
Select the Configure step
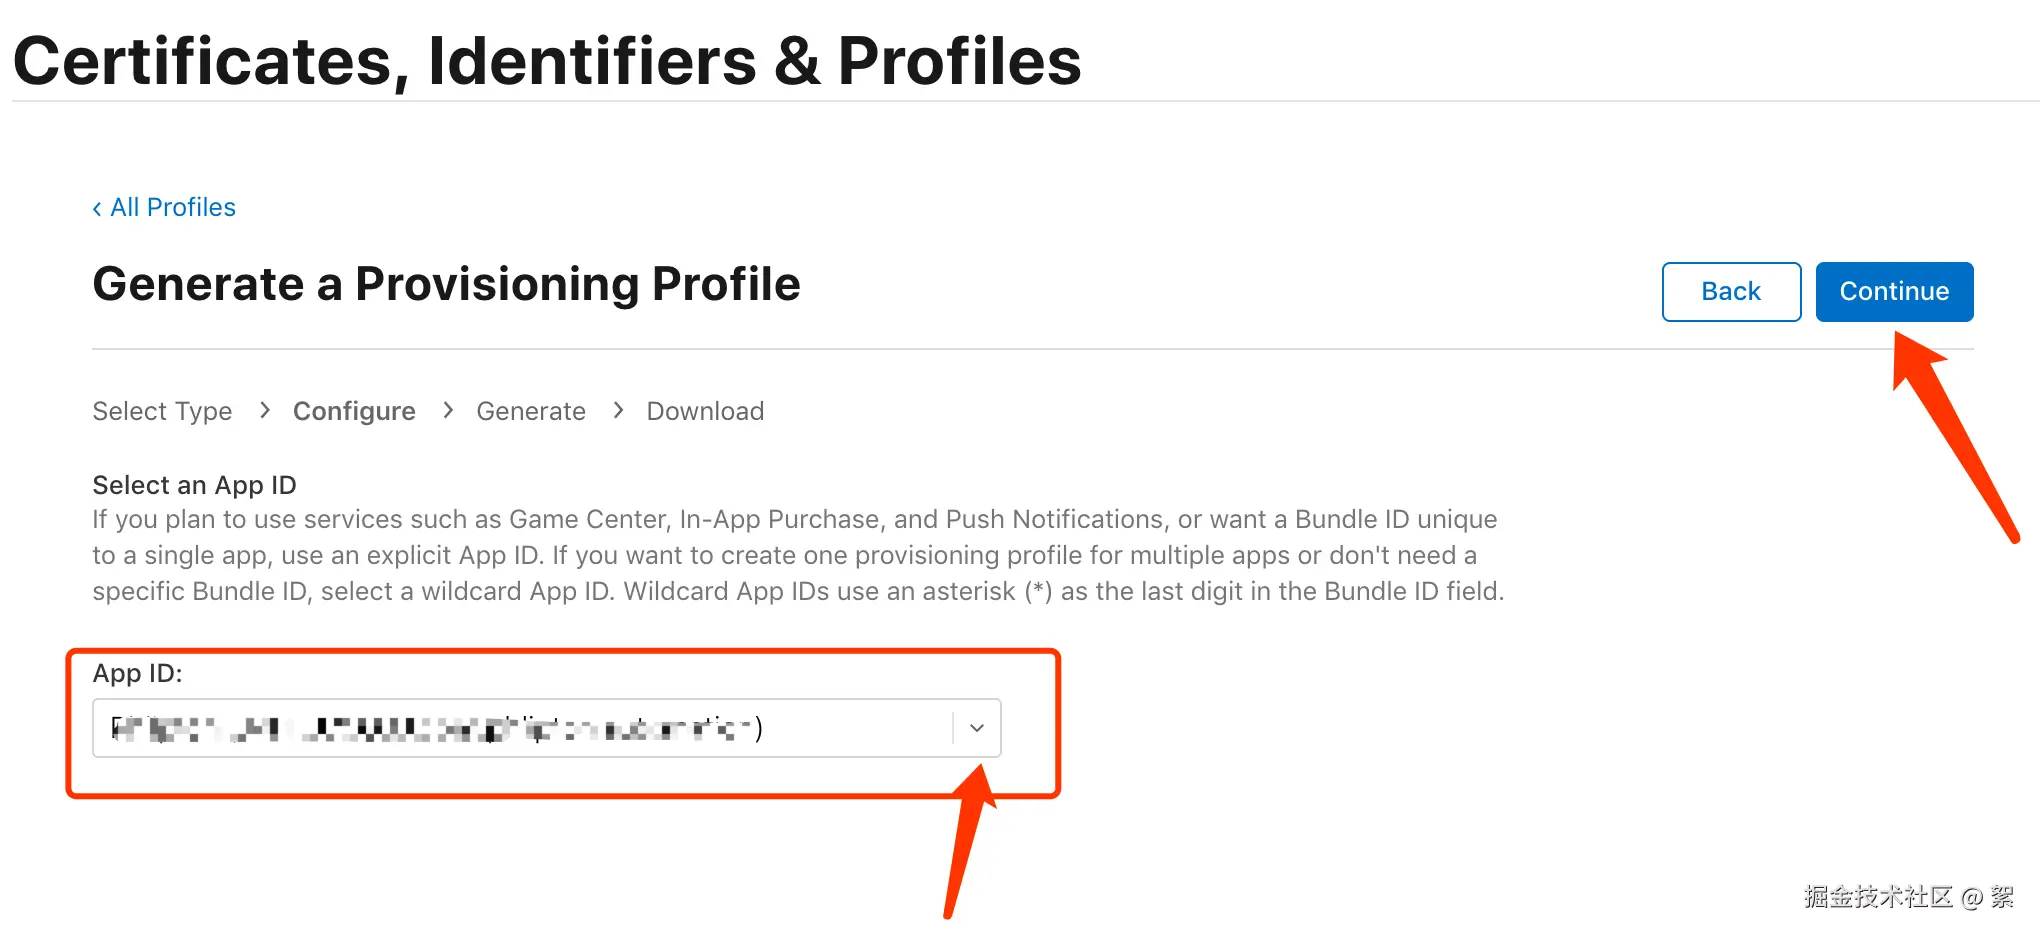tap(354, 412)
